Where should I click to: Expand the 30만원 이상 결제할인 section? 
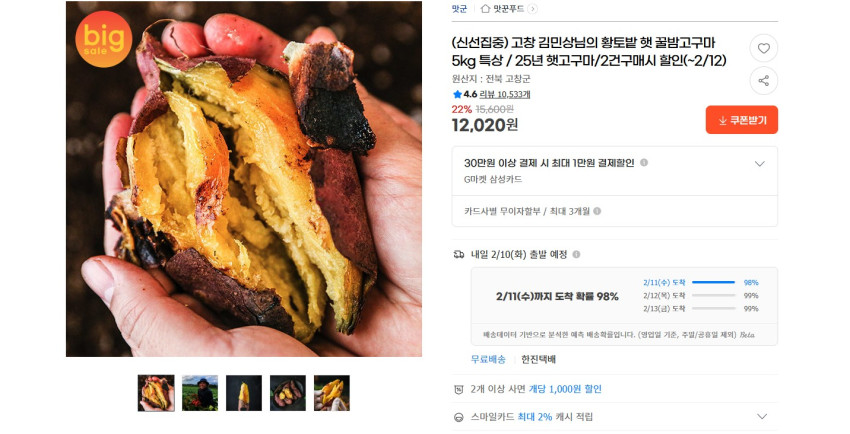pos(759,164)
